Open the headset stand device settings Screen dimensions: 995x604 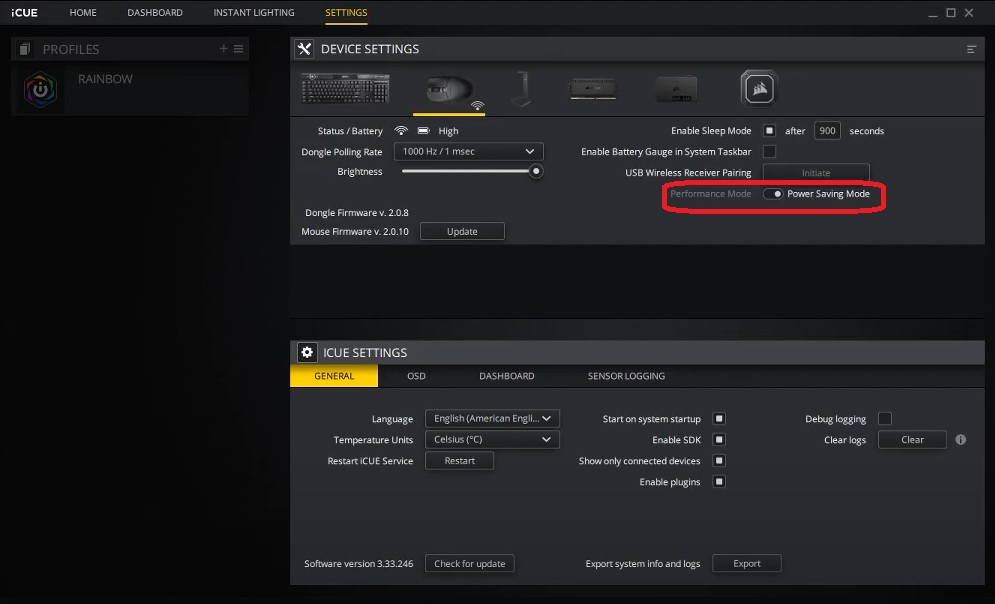click(x=521, y=88)
